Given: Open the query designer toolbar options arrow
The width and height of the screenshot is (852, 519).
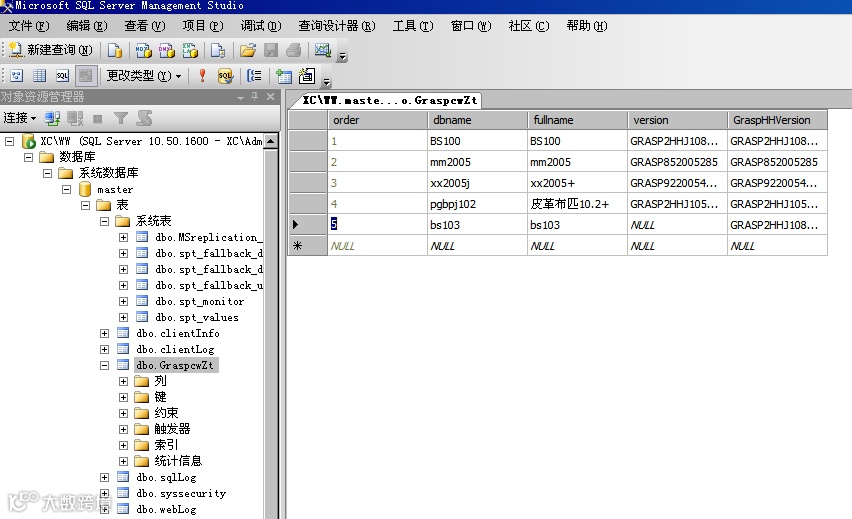Looking at the screenshot, I should [x=326, y=82].
